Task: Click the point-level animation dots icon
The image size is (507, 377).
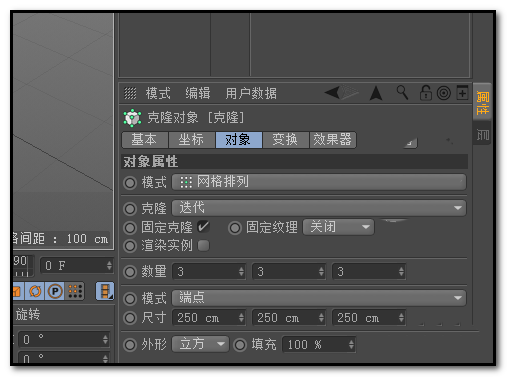Action: click(75, 291)
